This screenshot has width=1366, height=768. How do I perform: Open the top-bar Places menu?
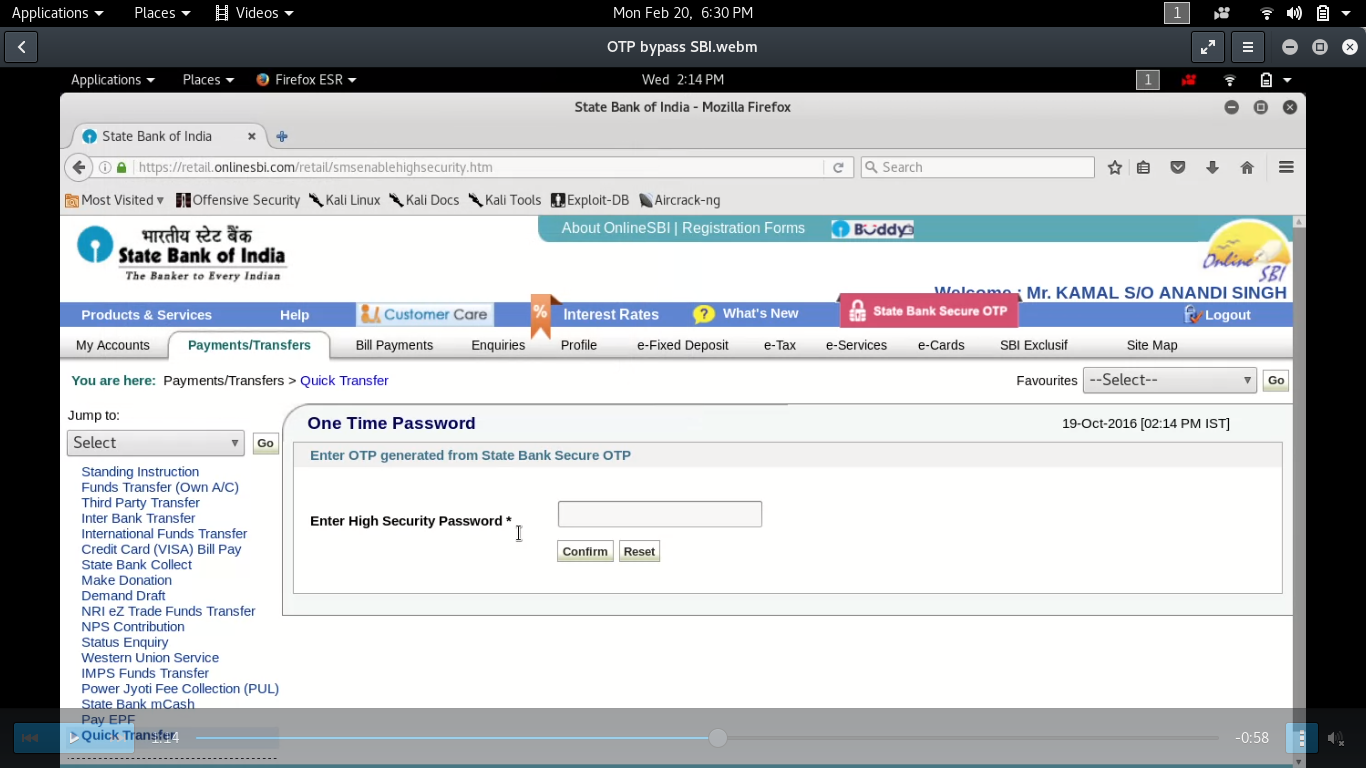(x=162, y=13)
